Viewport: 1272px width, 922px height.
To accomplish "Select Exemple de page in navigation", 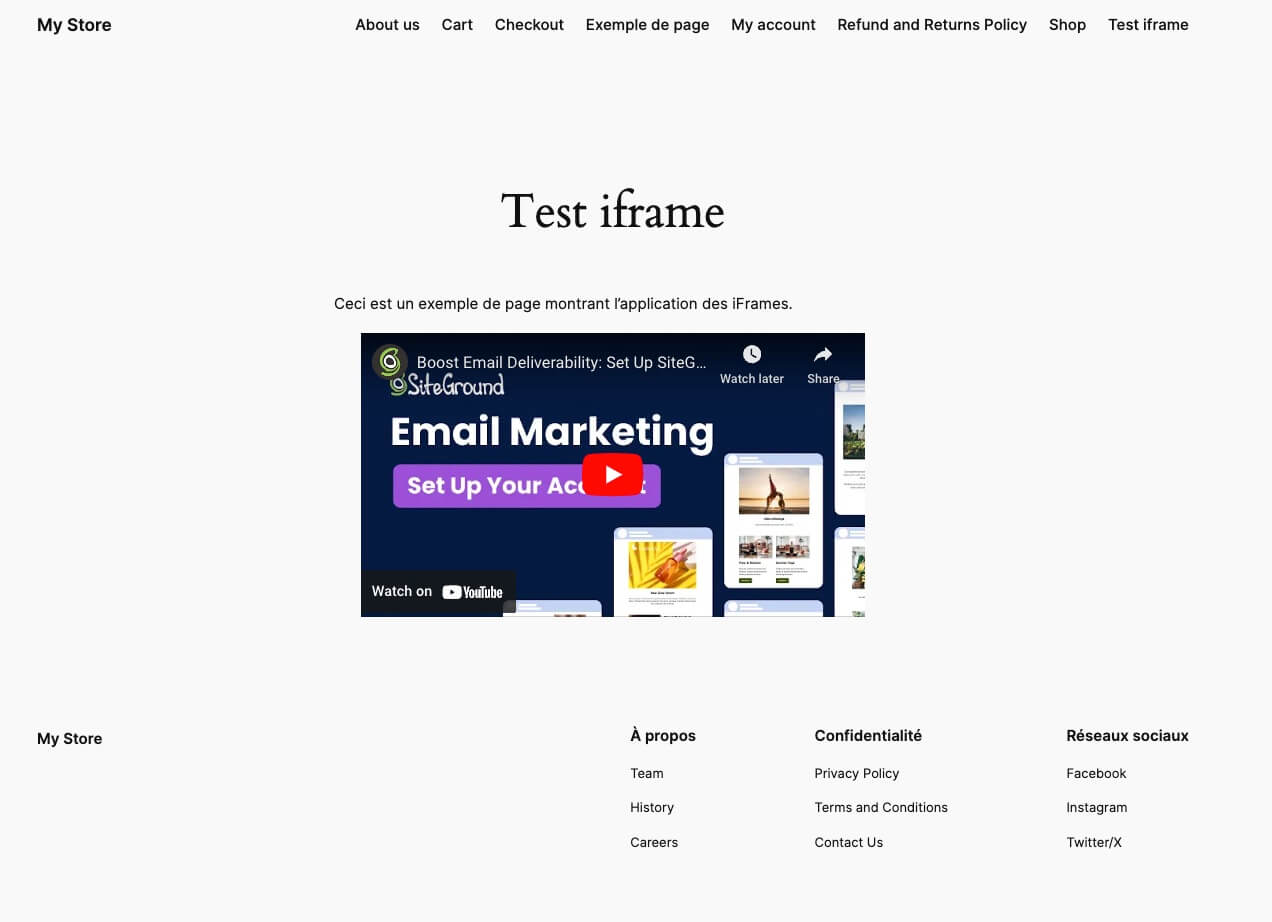I will pyautogui.click(x=647, y=25).
